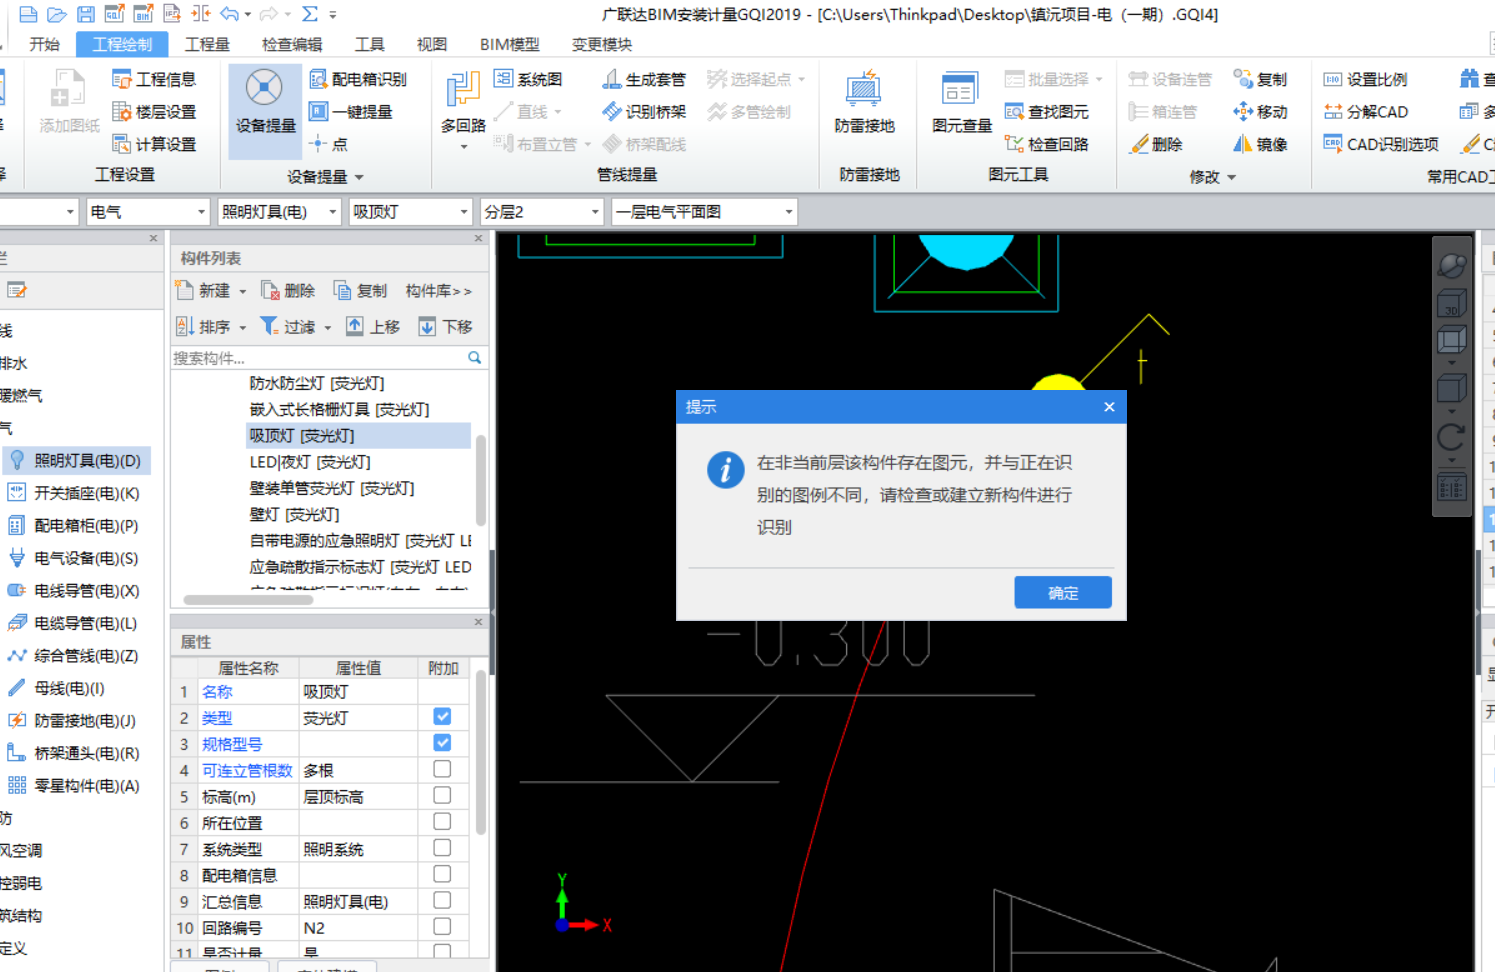Image resolution: width=1495 pixels, height=972 pixels.
Task: Click the 多回路 icon
Action: point(462,90)
